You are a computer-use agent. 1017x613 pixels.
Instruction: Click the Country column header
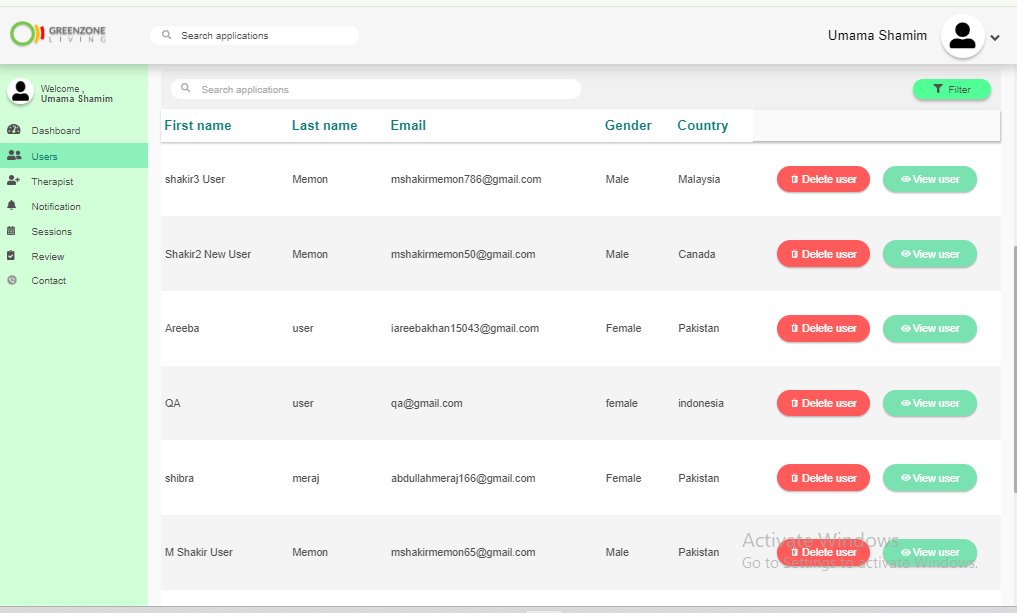702,125
